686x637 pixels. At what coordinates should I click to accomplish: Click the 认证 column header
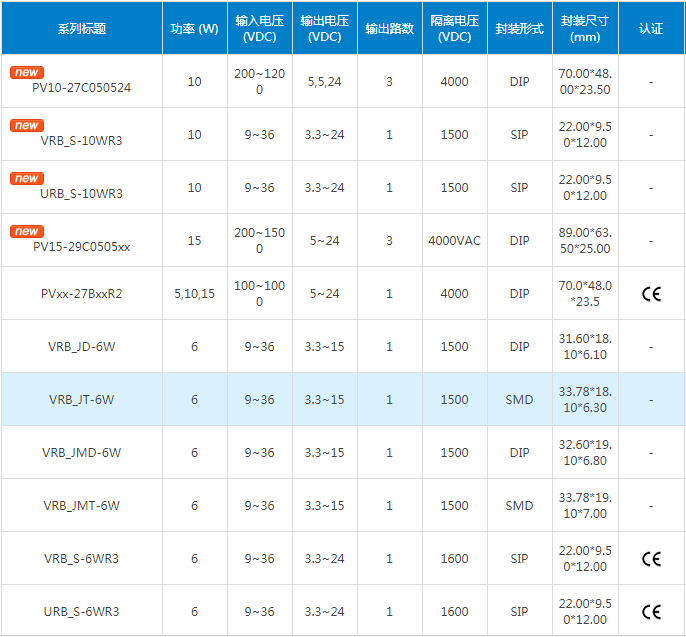[x=651, y=29]
